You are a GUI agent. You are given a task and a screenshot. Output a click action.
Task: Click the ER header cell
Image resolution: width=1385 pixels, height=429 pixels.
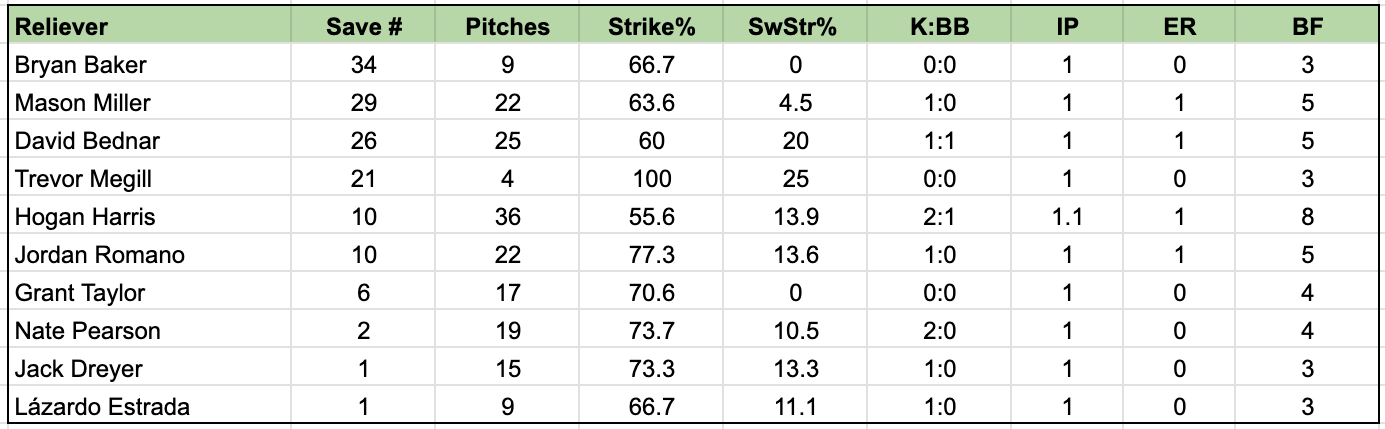click(1179, 27)
